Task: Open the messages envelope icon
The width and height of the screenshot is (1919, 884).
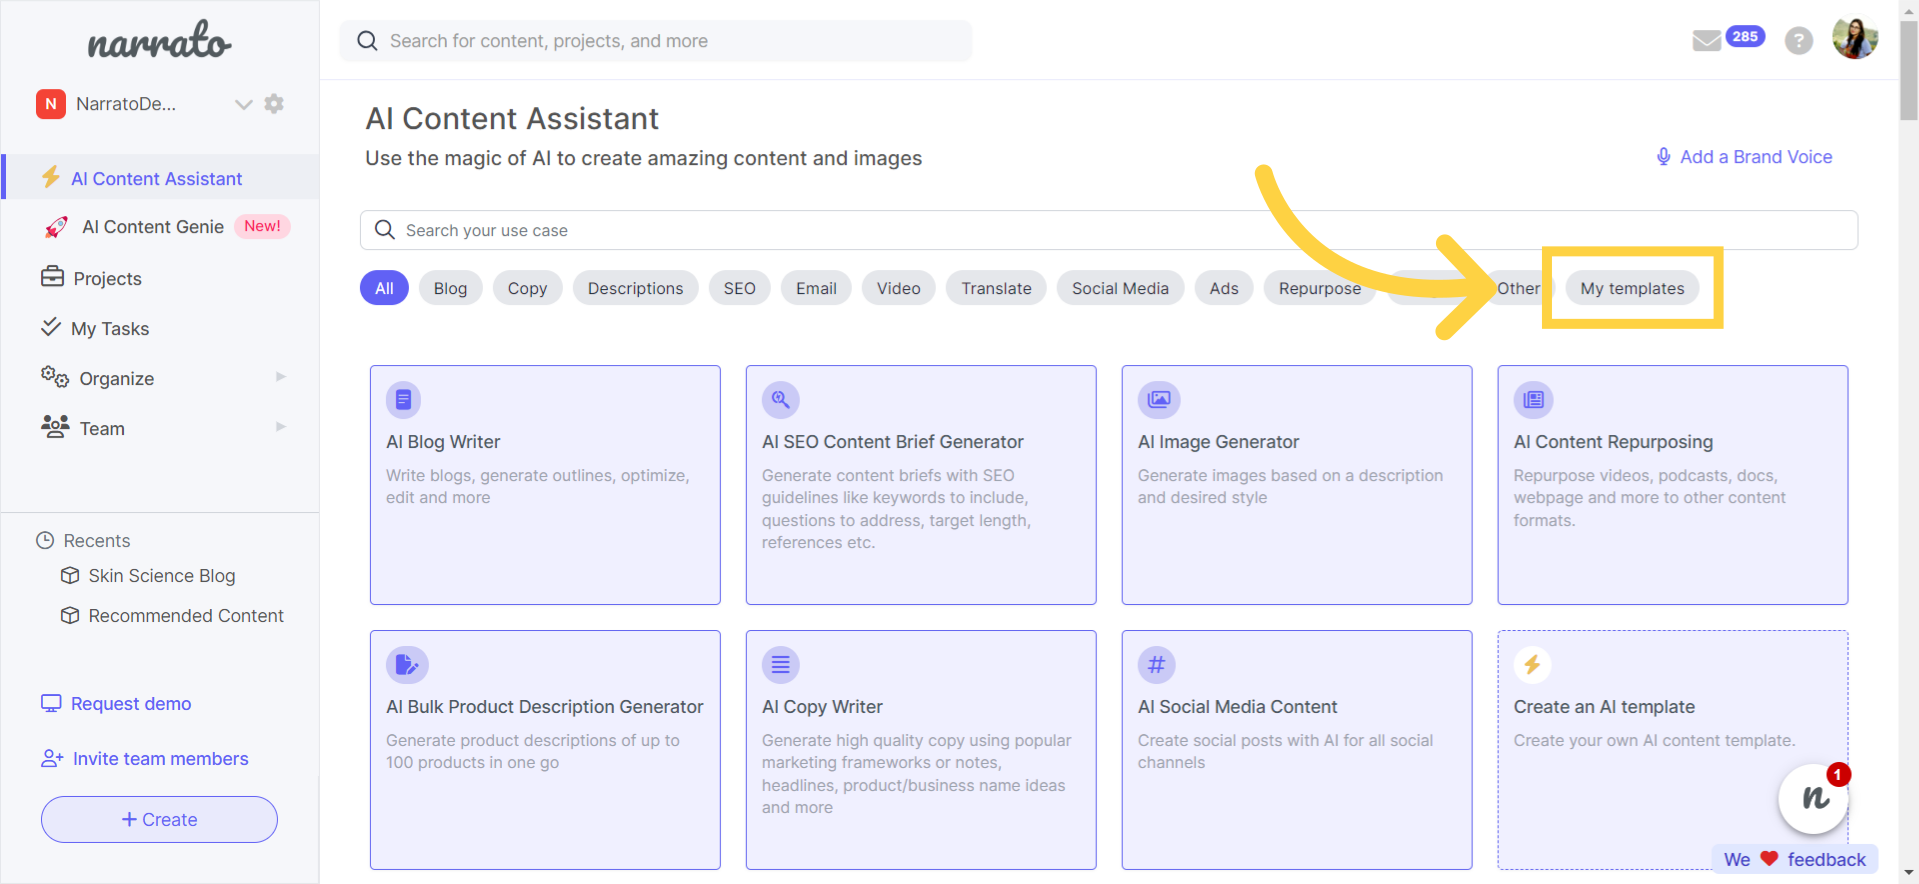Action: click(x=1706, y=41)
